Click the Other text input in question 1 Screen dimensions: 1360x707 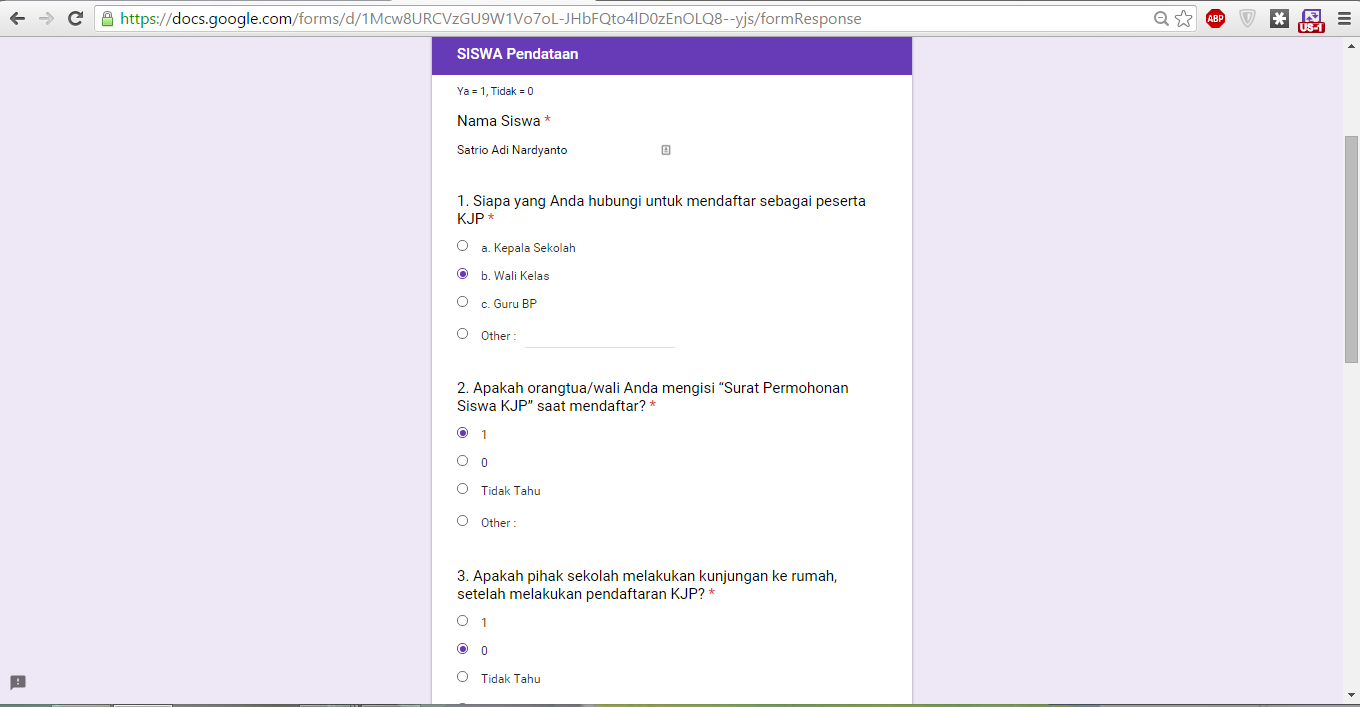point(600,336)
